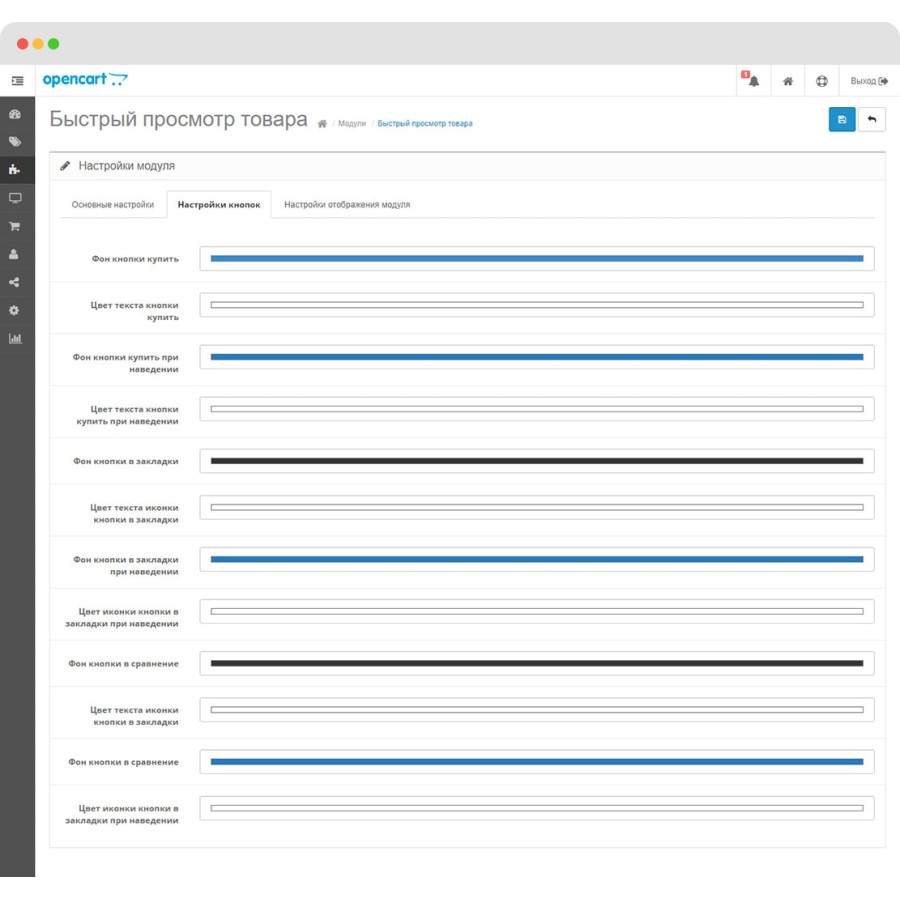
Task: Switch to Основные настройки tab
Action: [x=112, y=204]
